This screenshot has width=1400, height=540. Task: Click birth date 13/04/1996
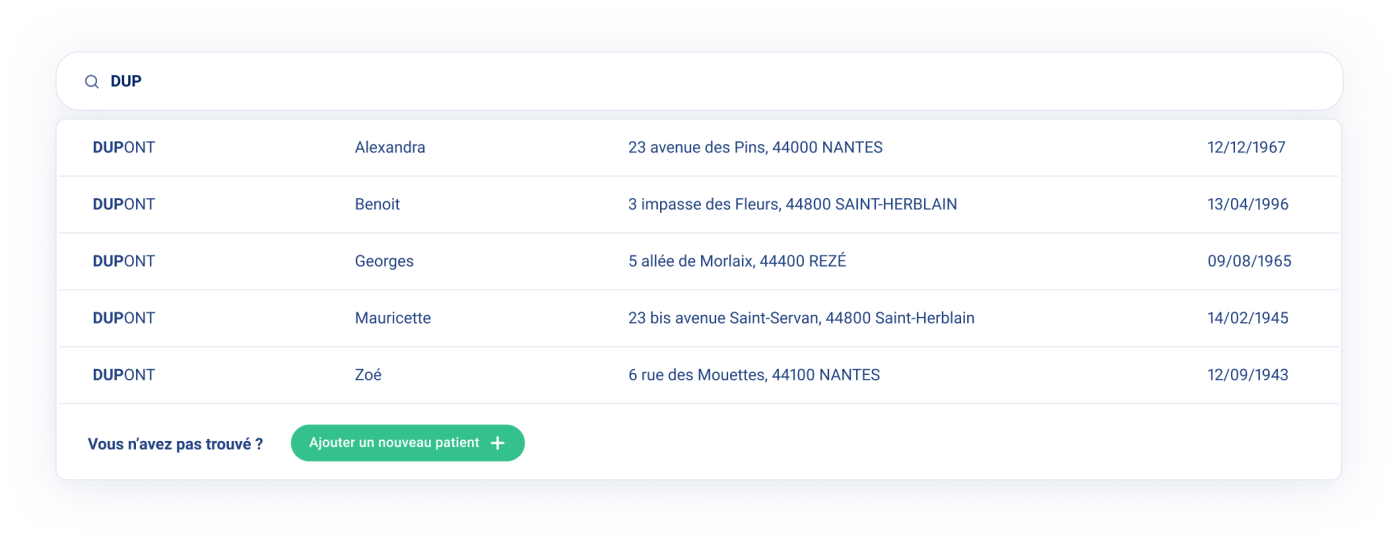click(x=1248, y=204)
